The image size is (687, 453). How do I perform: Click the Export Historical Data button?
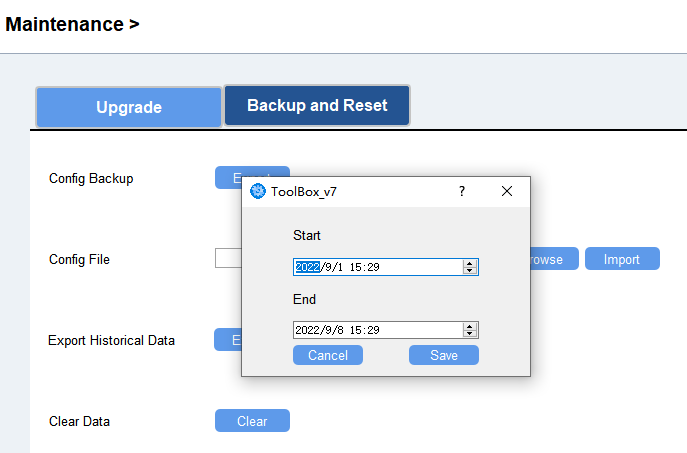point(227,340)
